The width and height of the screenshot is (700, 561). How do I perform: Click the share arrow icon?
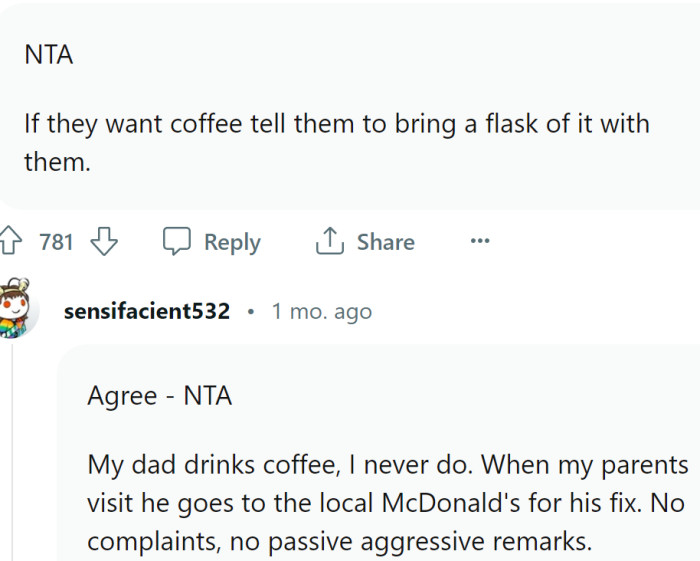[329, 241]
